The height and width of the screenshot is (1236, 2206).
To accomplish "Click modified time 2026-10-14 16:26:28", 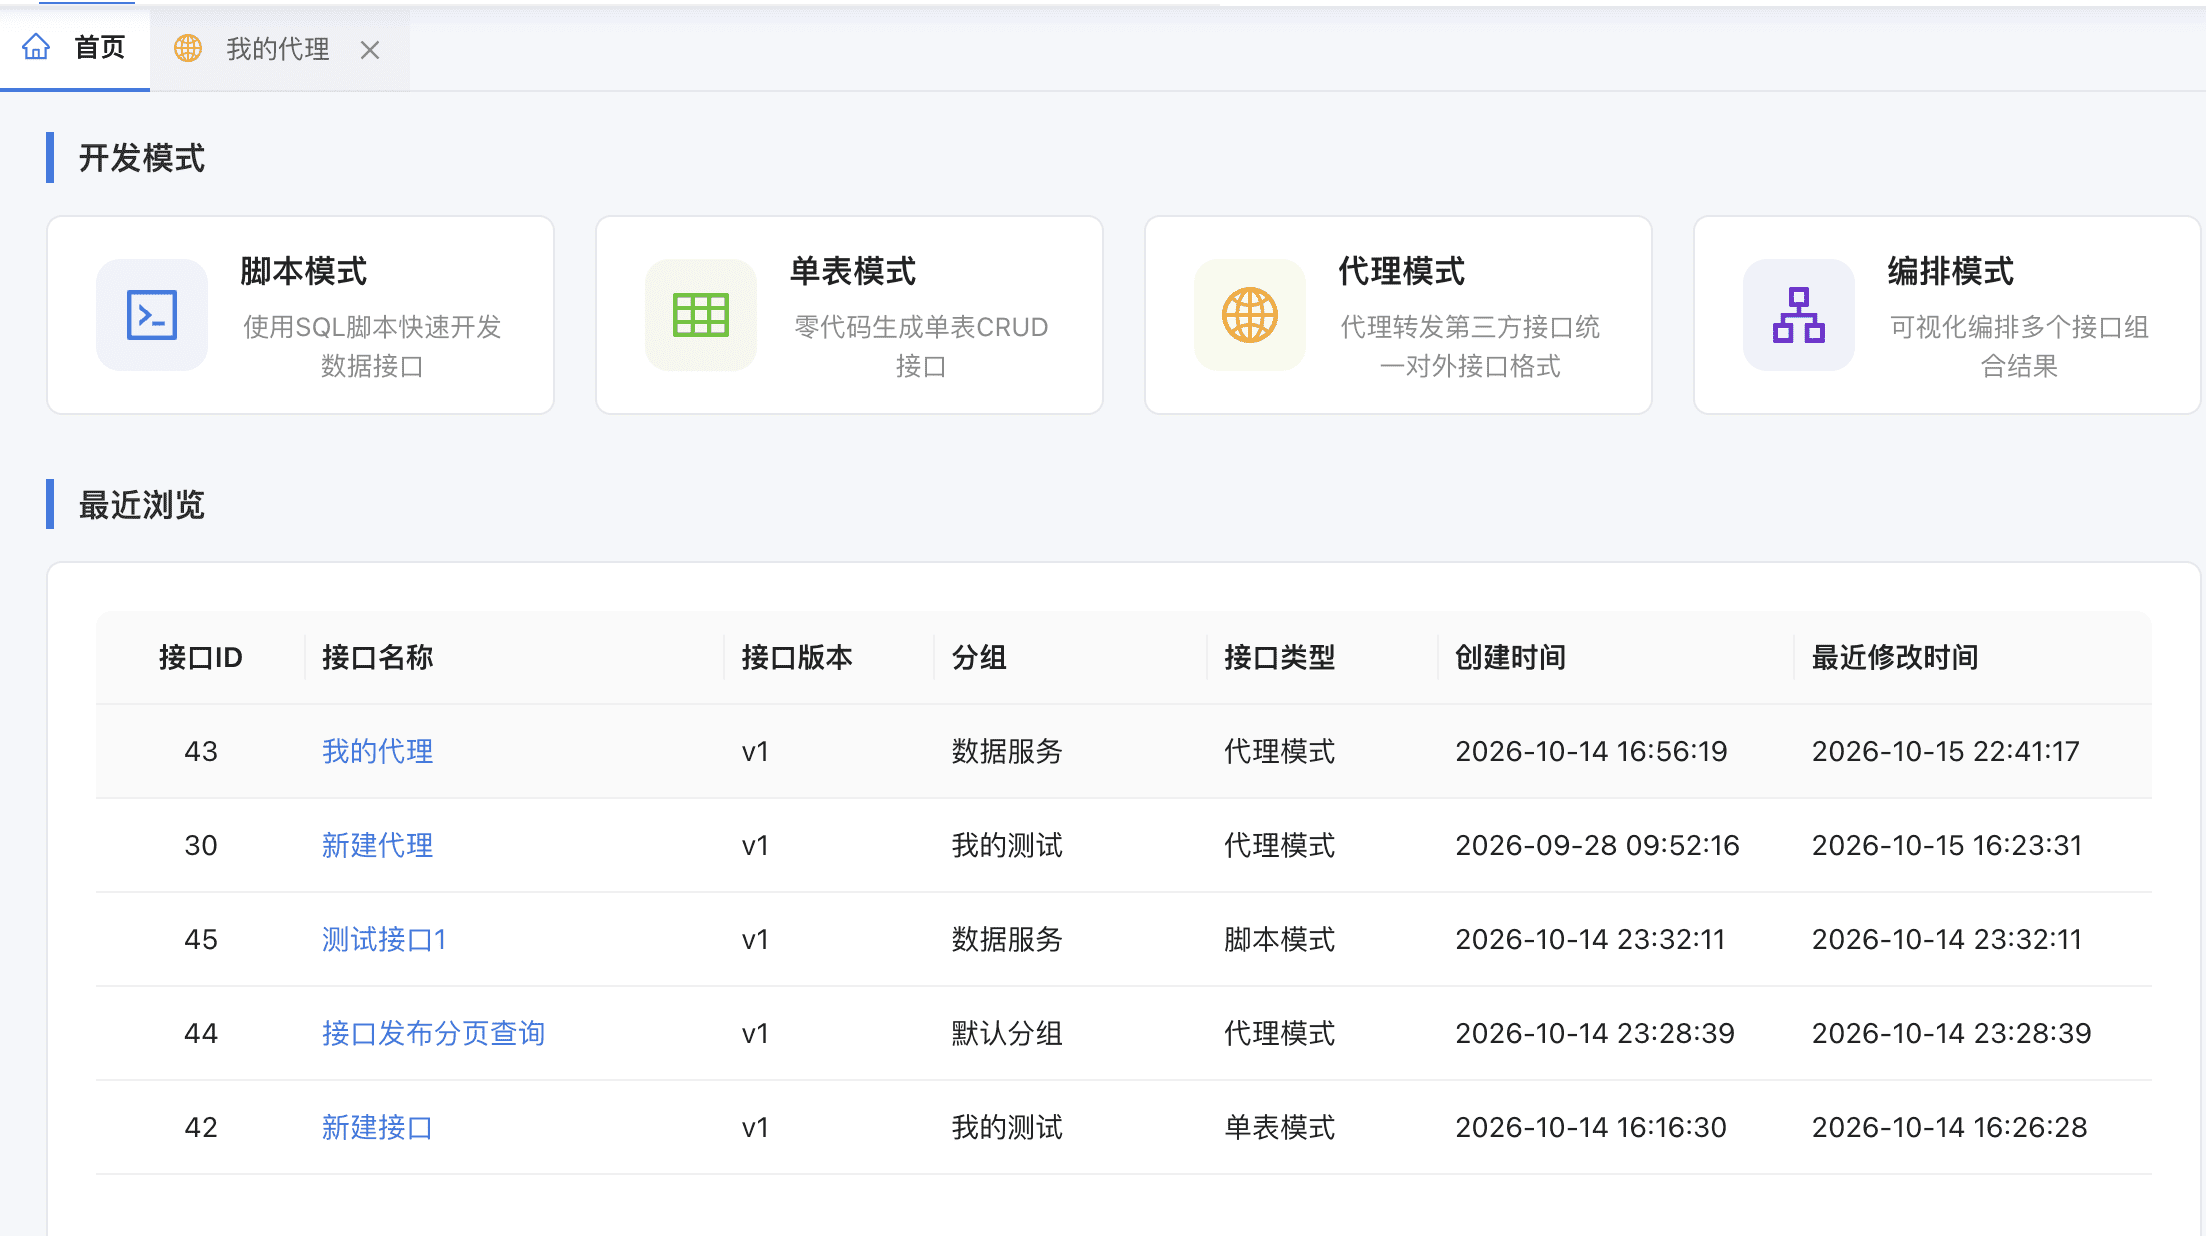I will point(1950,1127).
